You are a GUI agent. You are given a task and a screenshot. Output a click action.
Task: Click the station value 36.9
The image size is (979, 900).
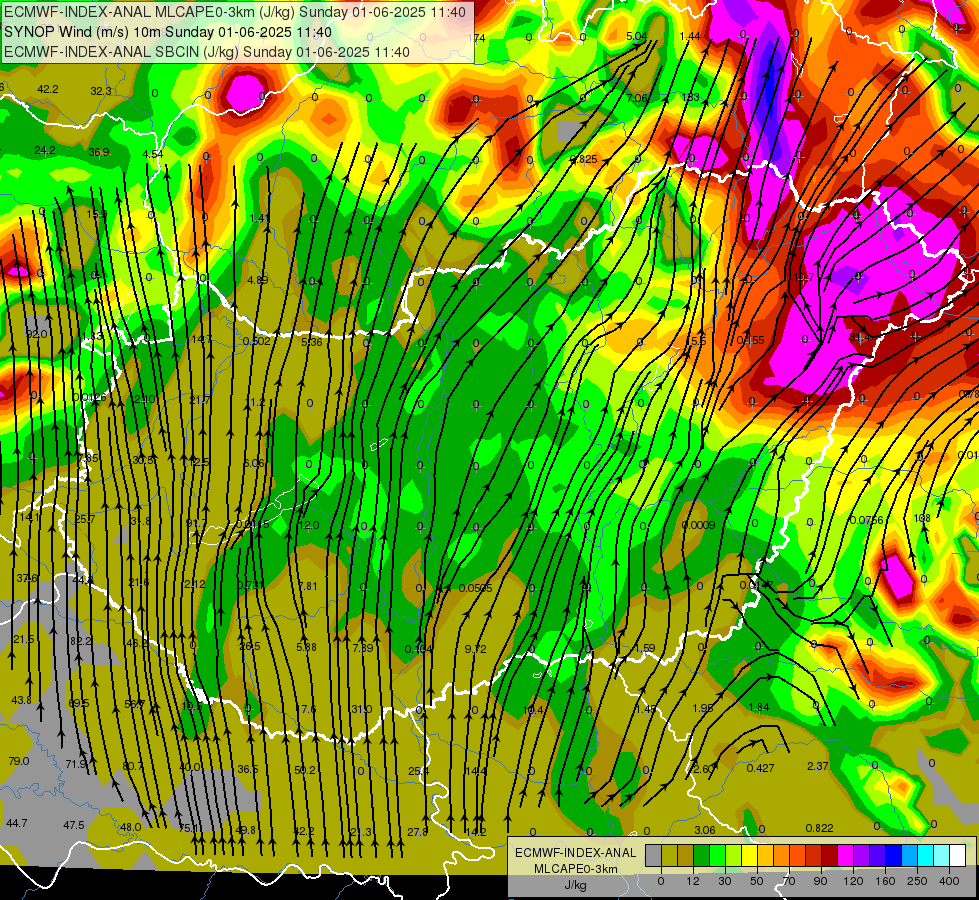[99, 152]
